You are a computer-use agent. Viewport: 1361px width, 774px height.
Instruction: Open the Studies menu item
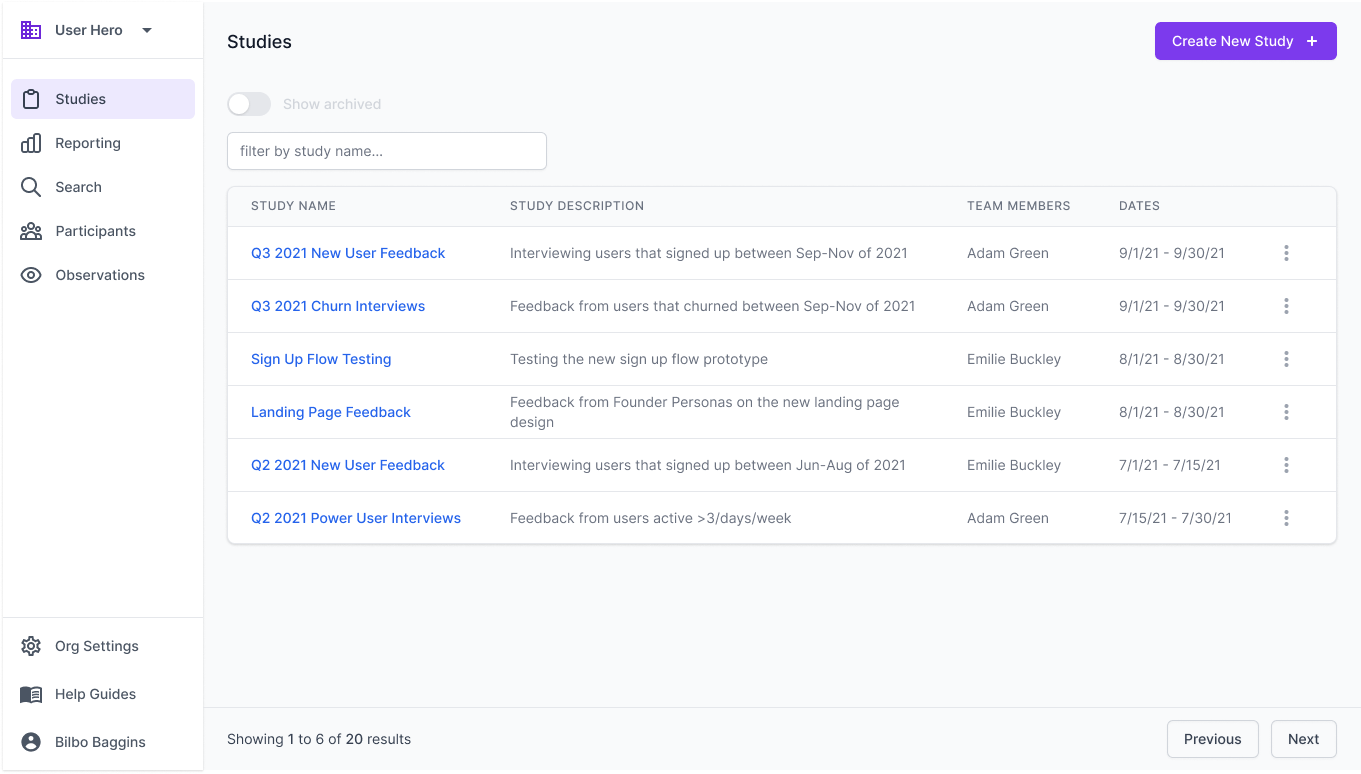(x=103, y=99)
